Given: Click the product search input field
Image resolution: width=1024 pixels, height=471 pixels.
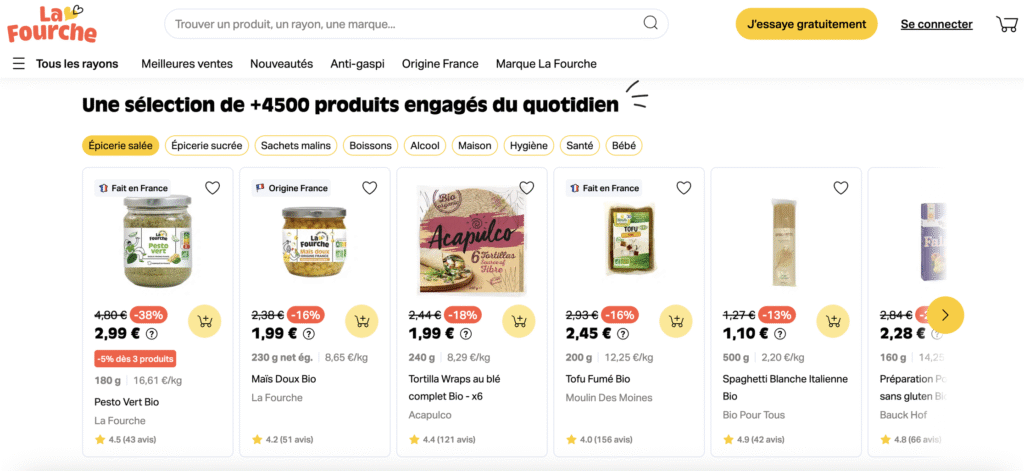Looking at the screenshot, I should click(x=400, y=24).
